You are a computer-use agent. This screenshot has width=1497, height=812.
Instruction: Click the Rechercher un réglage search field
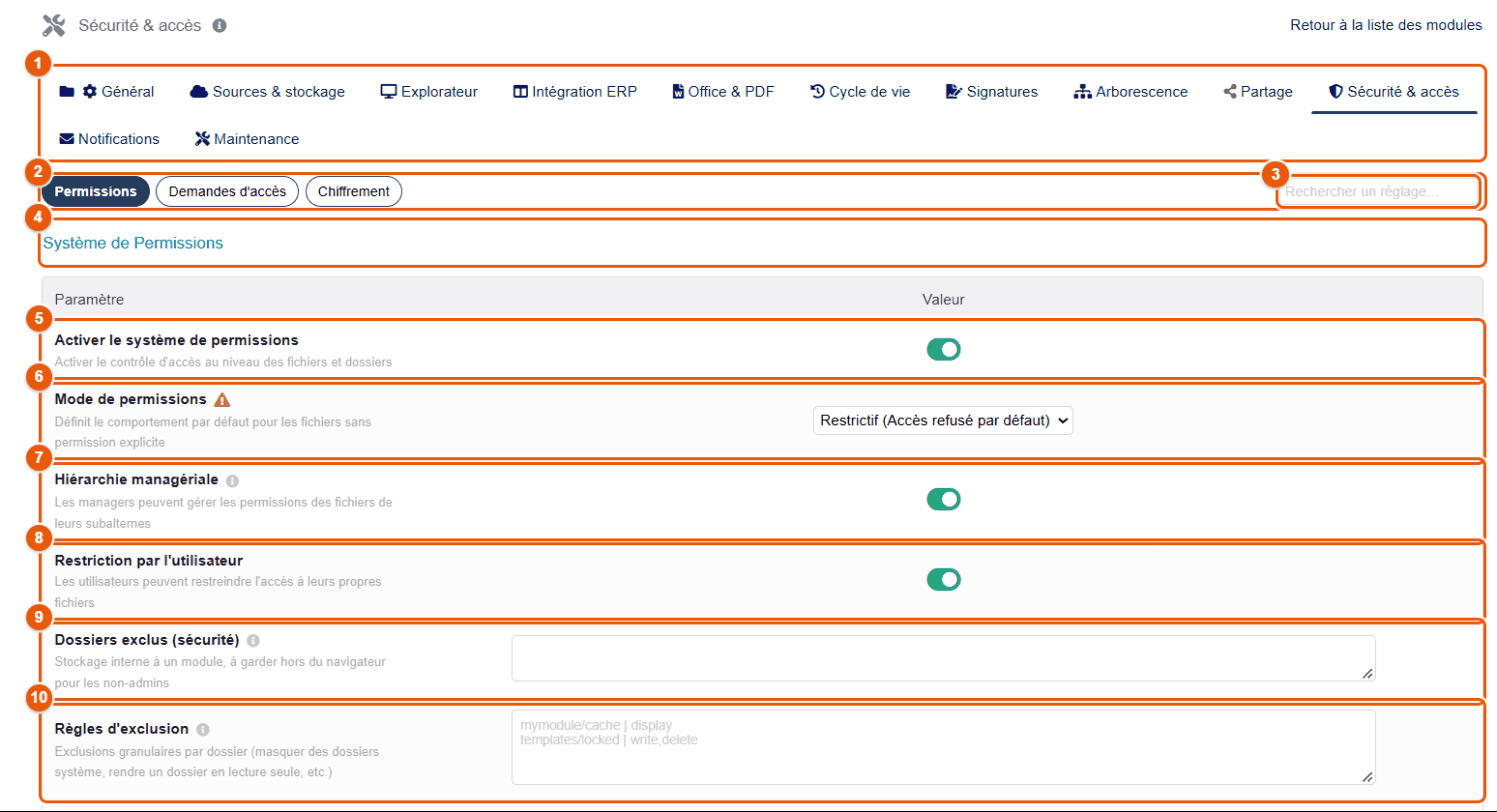(x=1378, y=191)
